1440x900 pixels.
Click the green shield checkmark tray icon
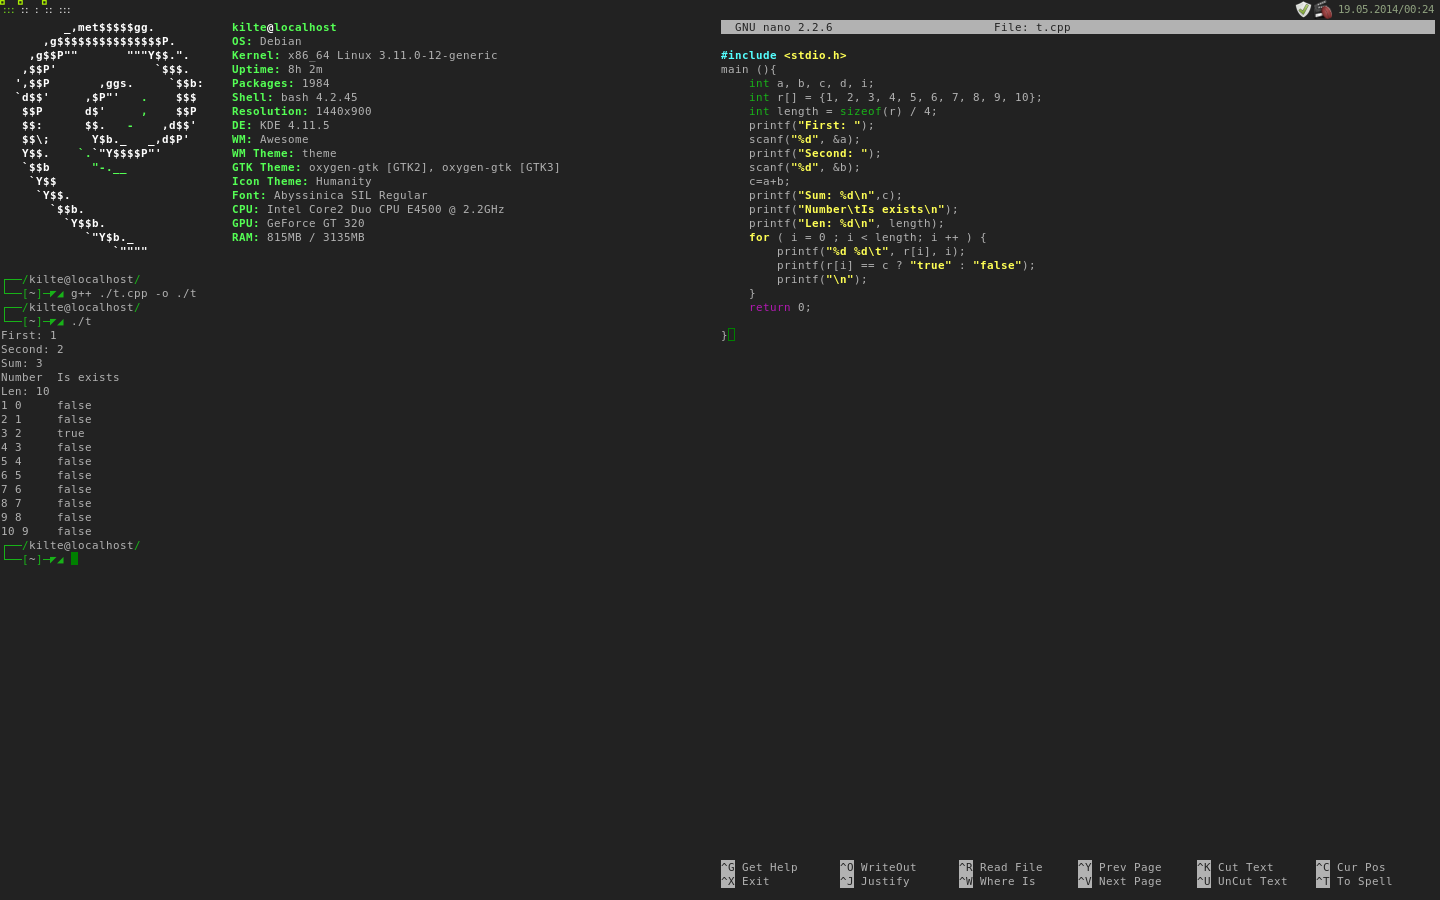pos(1303,9)
